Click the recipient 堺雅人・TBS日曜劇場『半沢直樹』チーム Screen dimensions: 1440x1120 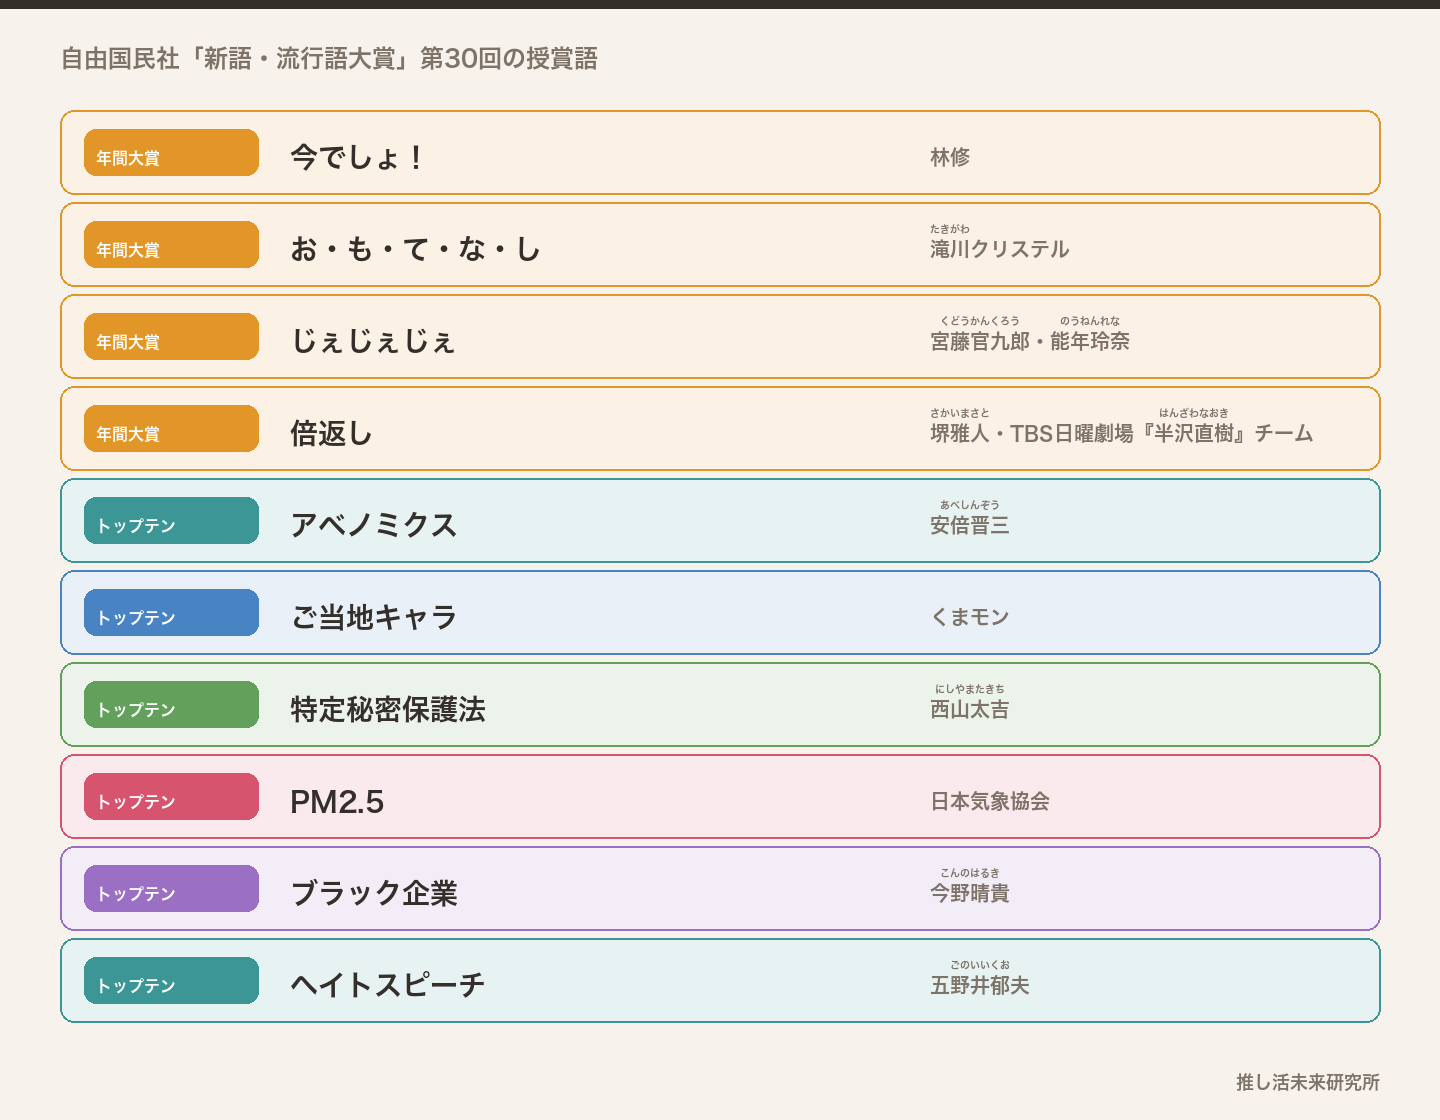pos(1122,433)
